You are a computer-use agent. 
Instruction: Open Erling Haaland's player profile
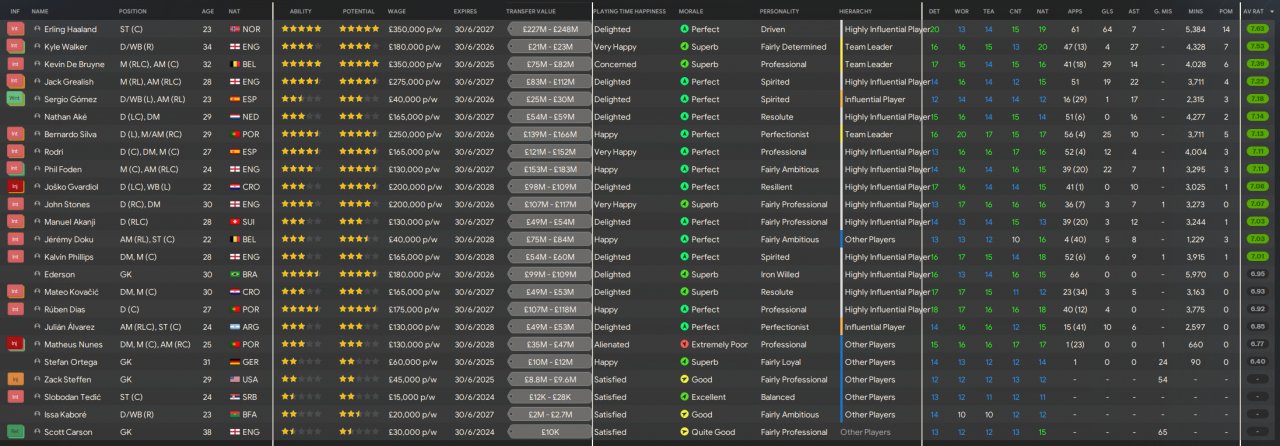click(x=69, y=29)
